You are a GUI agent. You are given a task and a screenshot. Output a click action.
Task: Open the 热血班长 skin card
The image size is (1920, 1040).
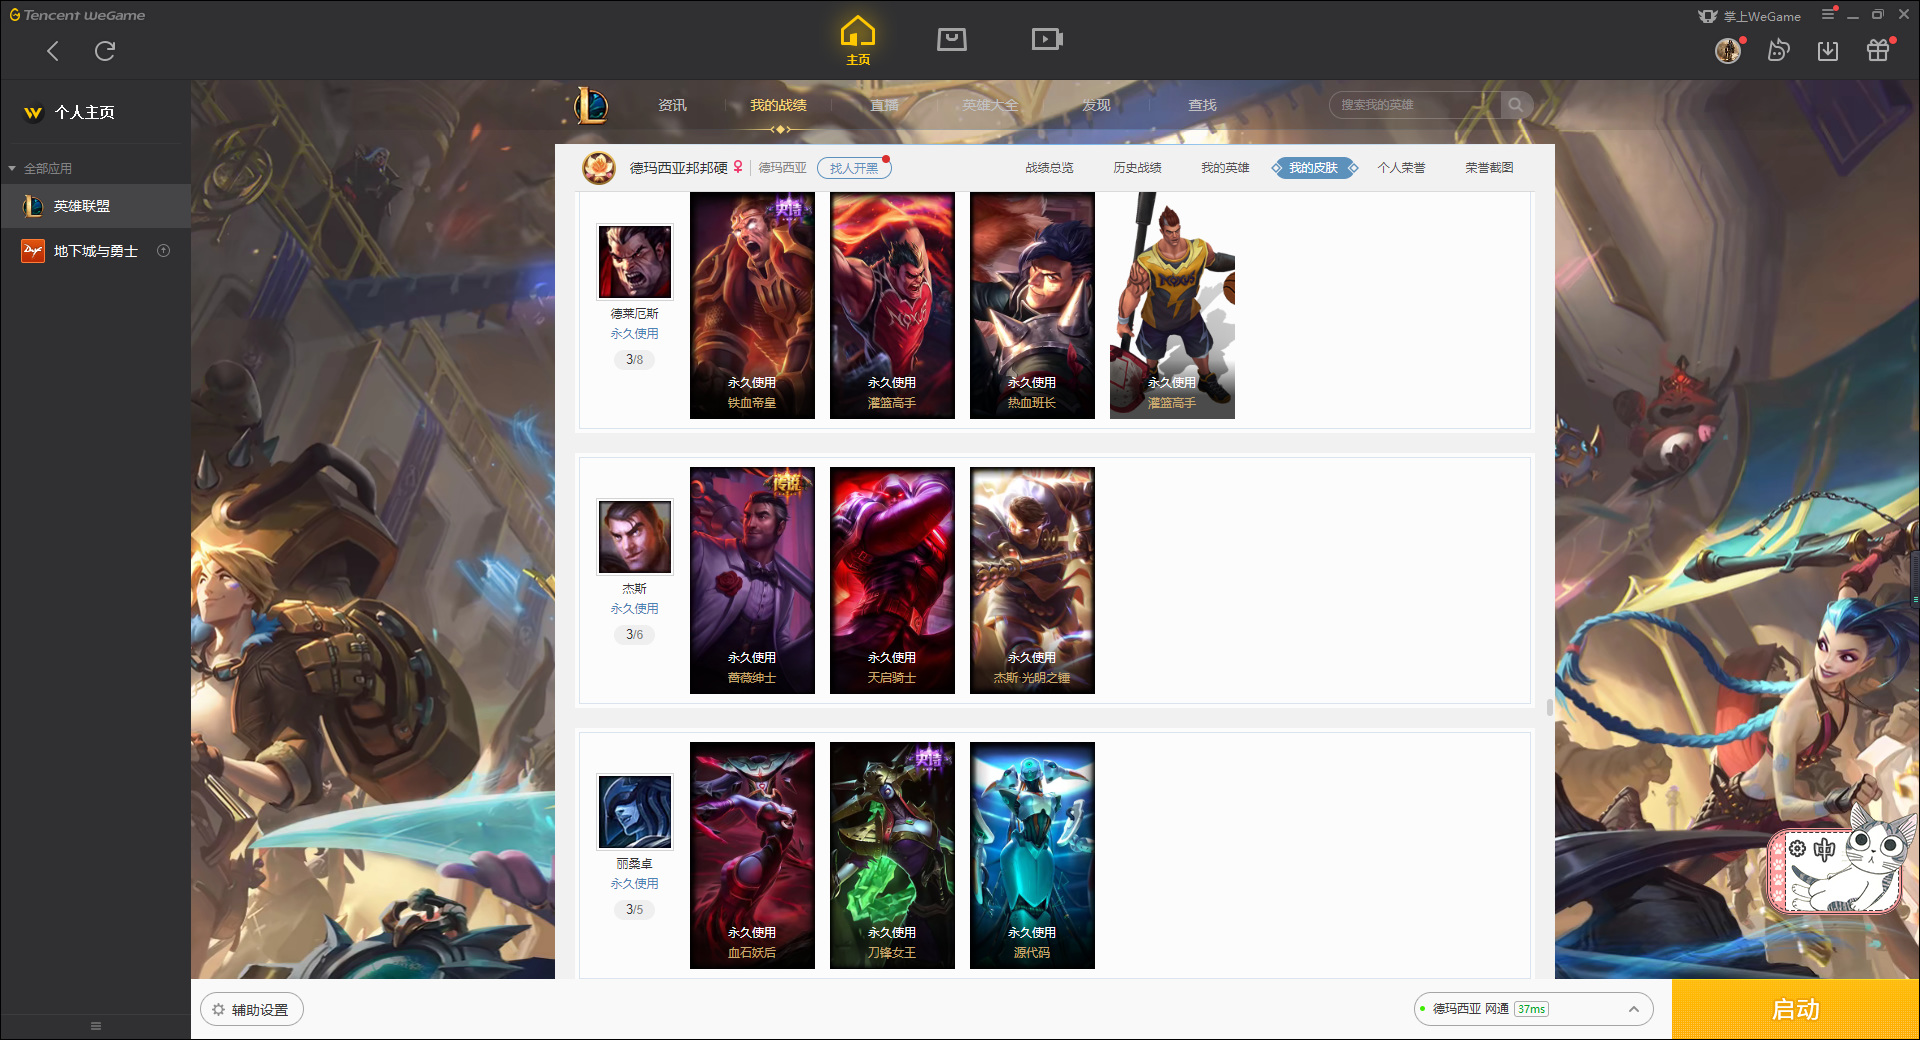click(1032, 305)
